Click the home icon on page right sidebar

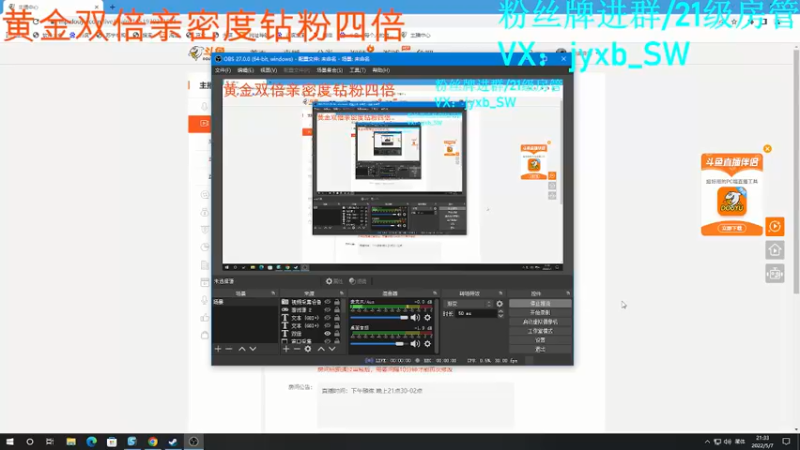click(x=774, y=250)
